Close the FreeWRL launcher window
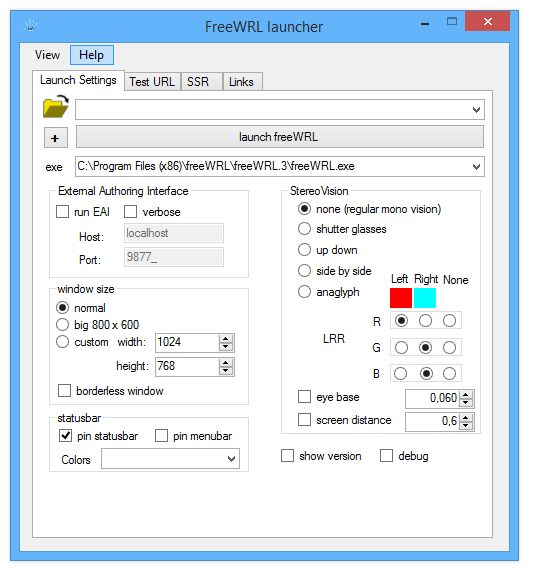The width and height of the screenshot is (533, 575). 488,21
